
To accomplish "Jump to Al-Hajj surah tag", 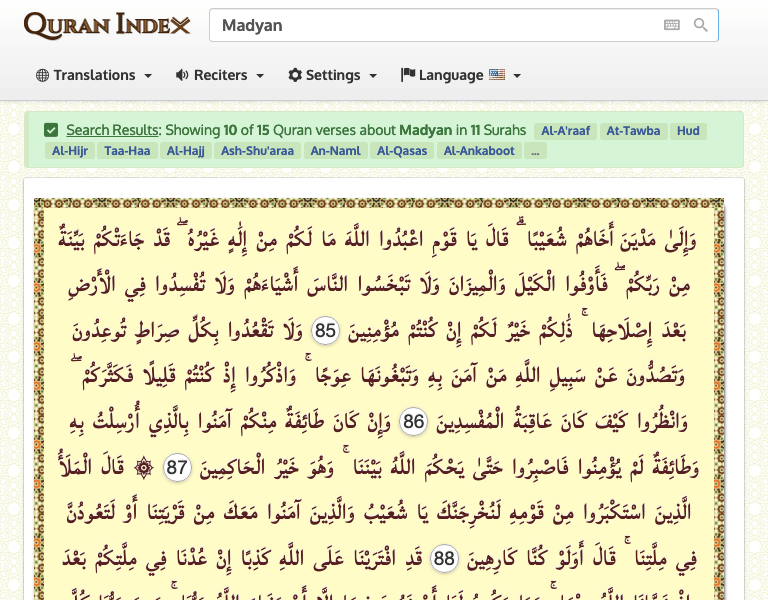I will (186, 151).
